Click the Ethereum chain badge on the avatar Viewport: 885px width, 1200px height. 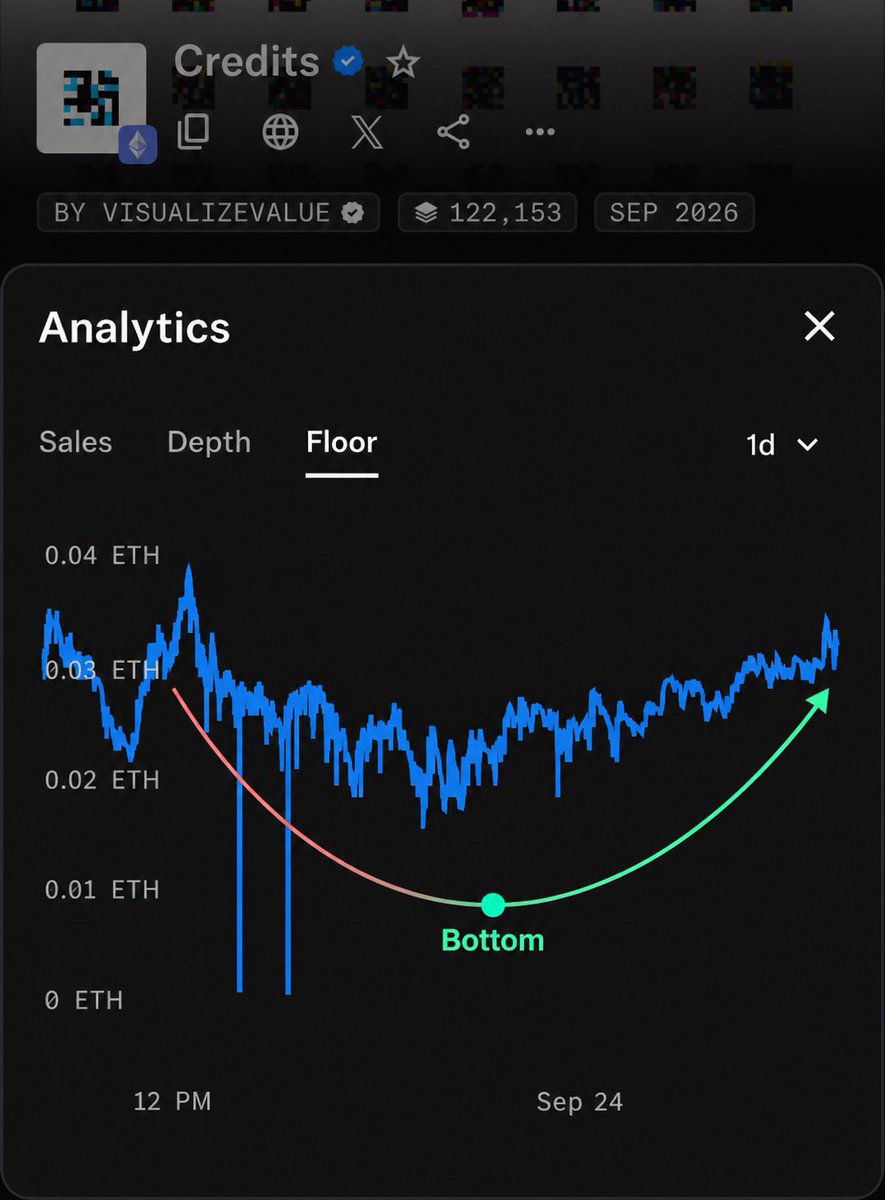coord(138,146)
